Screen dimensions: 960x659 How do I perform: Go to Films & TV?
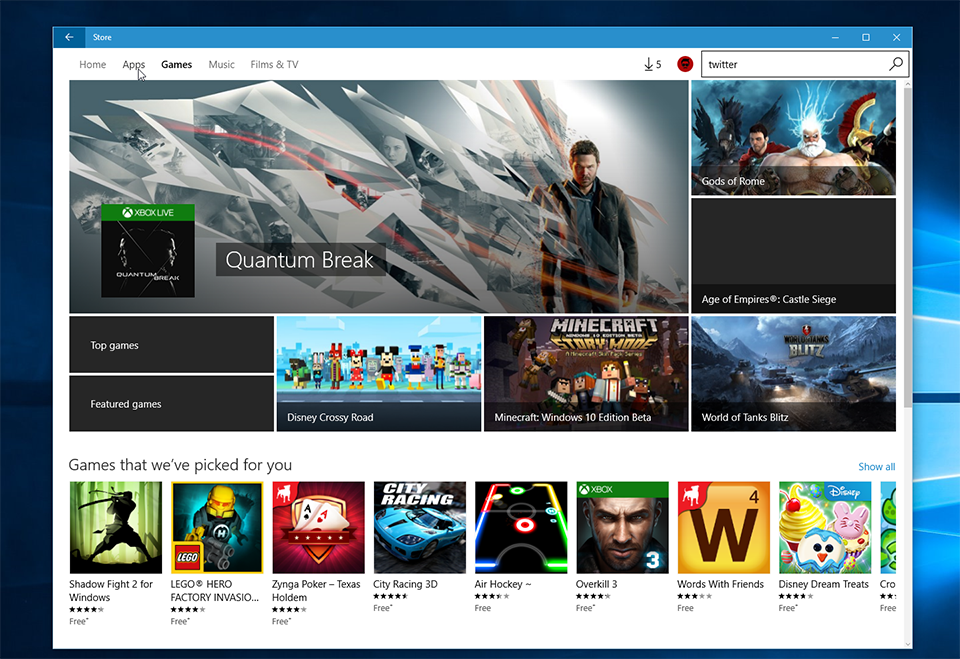274,64
